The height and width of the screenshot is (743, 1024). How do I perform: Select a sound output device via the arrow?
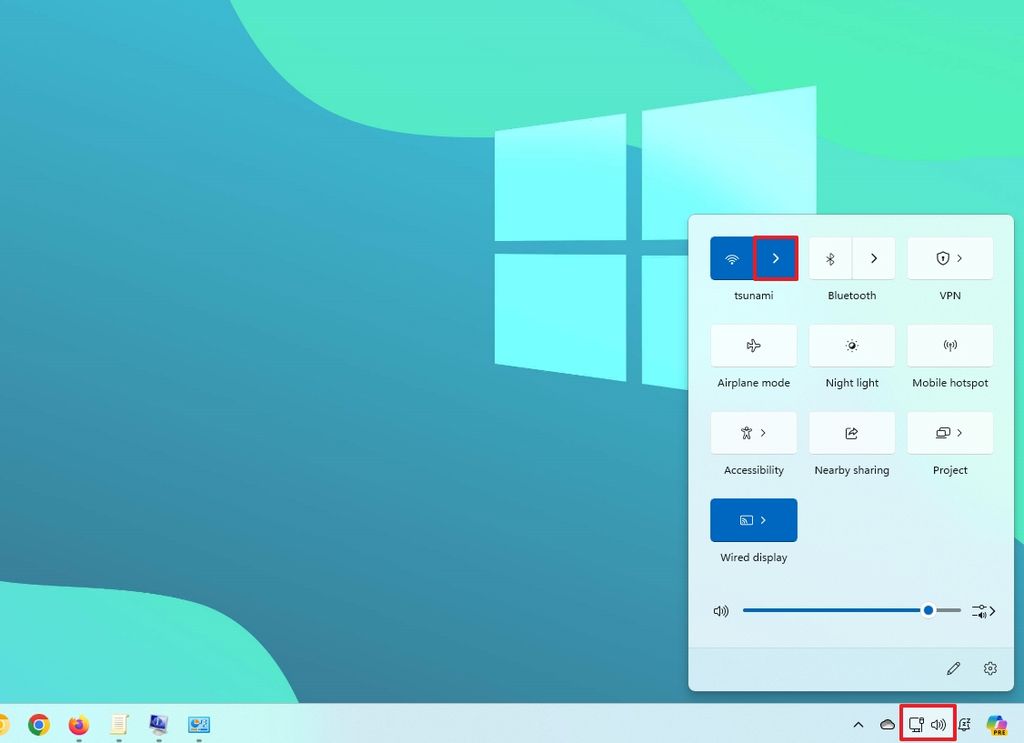coord(982,610)
